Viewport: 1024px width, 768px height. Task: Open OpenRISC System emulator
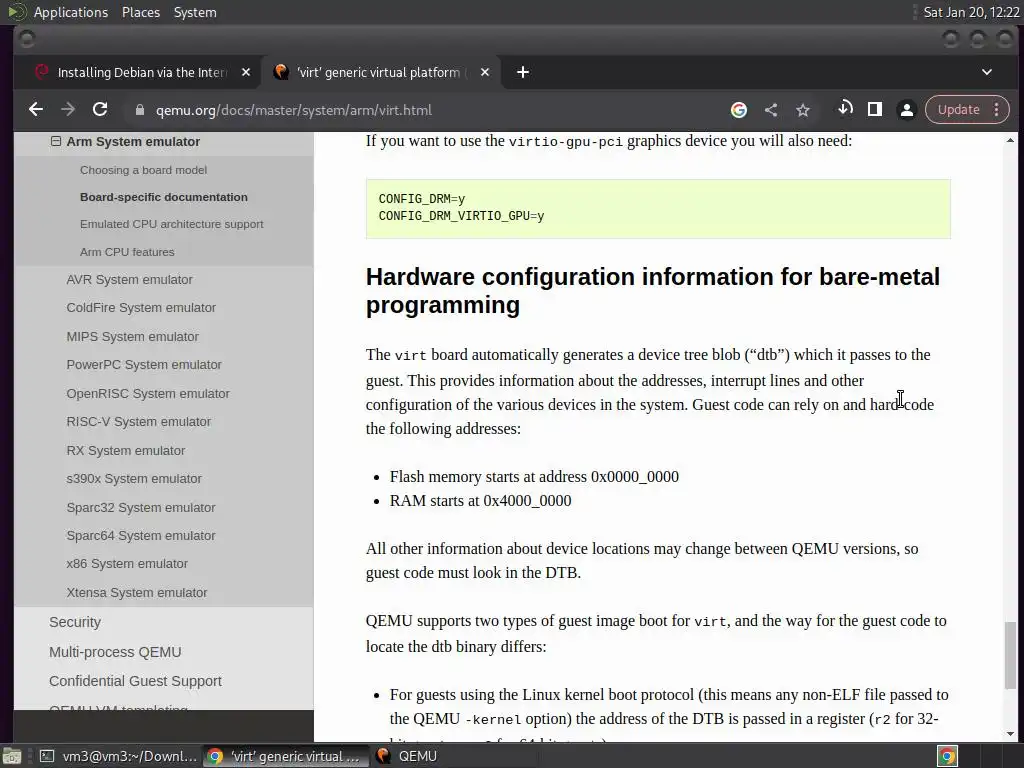pos(148,394)
